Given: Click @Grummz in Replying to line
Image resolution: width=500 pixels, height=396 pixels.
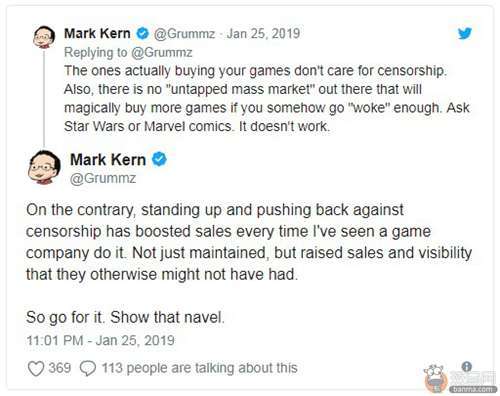Looking at the screenshot, I should [x=162, y=52].
